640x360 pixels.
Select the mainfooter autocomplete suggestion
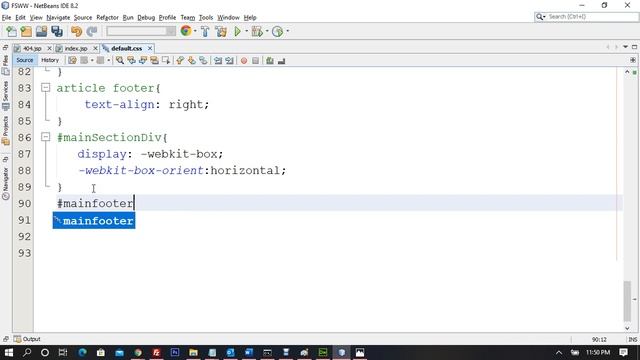[x=94, y=220]
